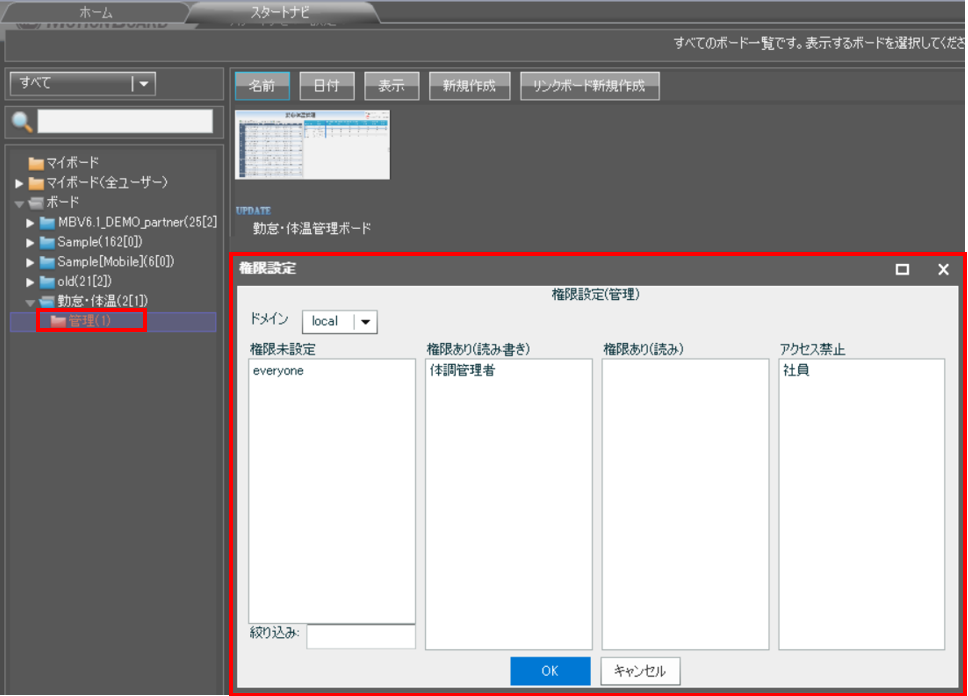968x696 pixels.
Task: Switch to the ホーム tab
Action: pyautogui.click(x=95, y=11)
